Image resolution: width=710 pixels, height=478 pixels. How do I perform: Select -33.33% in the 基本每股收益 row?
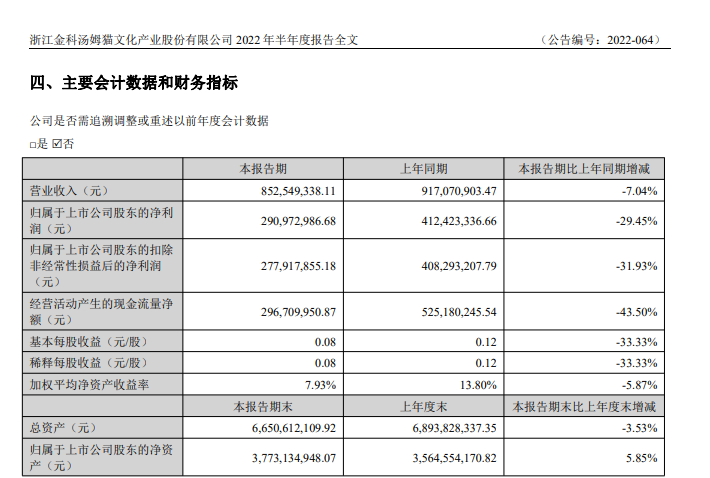637,342
